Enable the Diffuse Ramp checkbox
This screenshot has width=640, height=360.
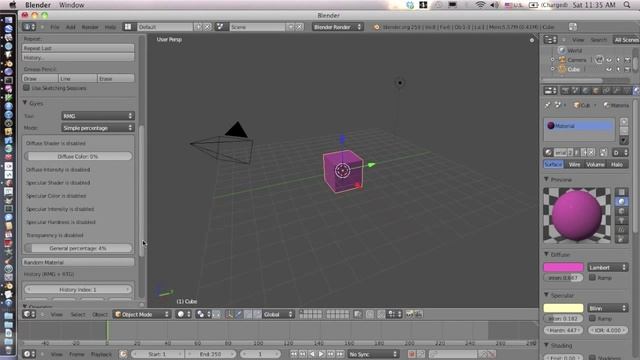(592, 278)
